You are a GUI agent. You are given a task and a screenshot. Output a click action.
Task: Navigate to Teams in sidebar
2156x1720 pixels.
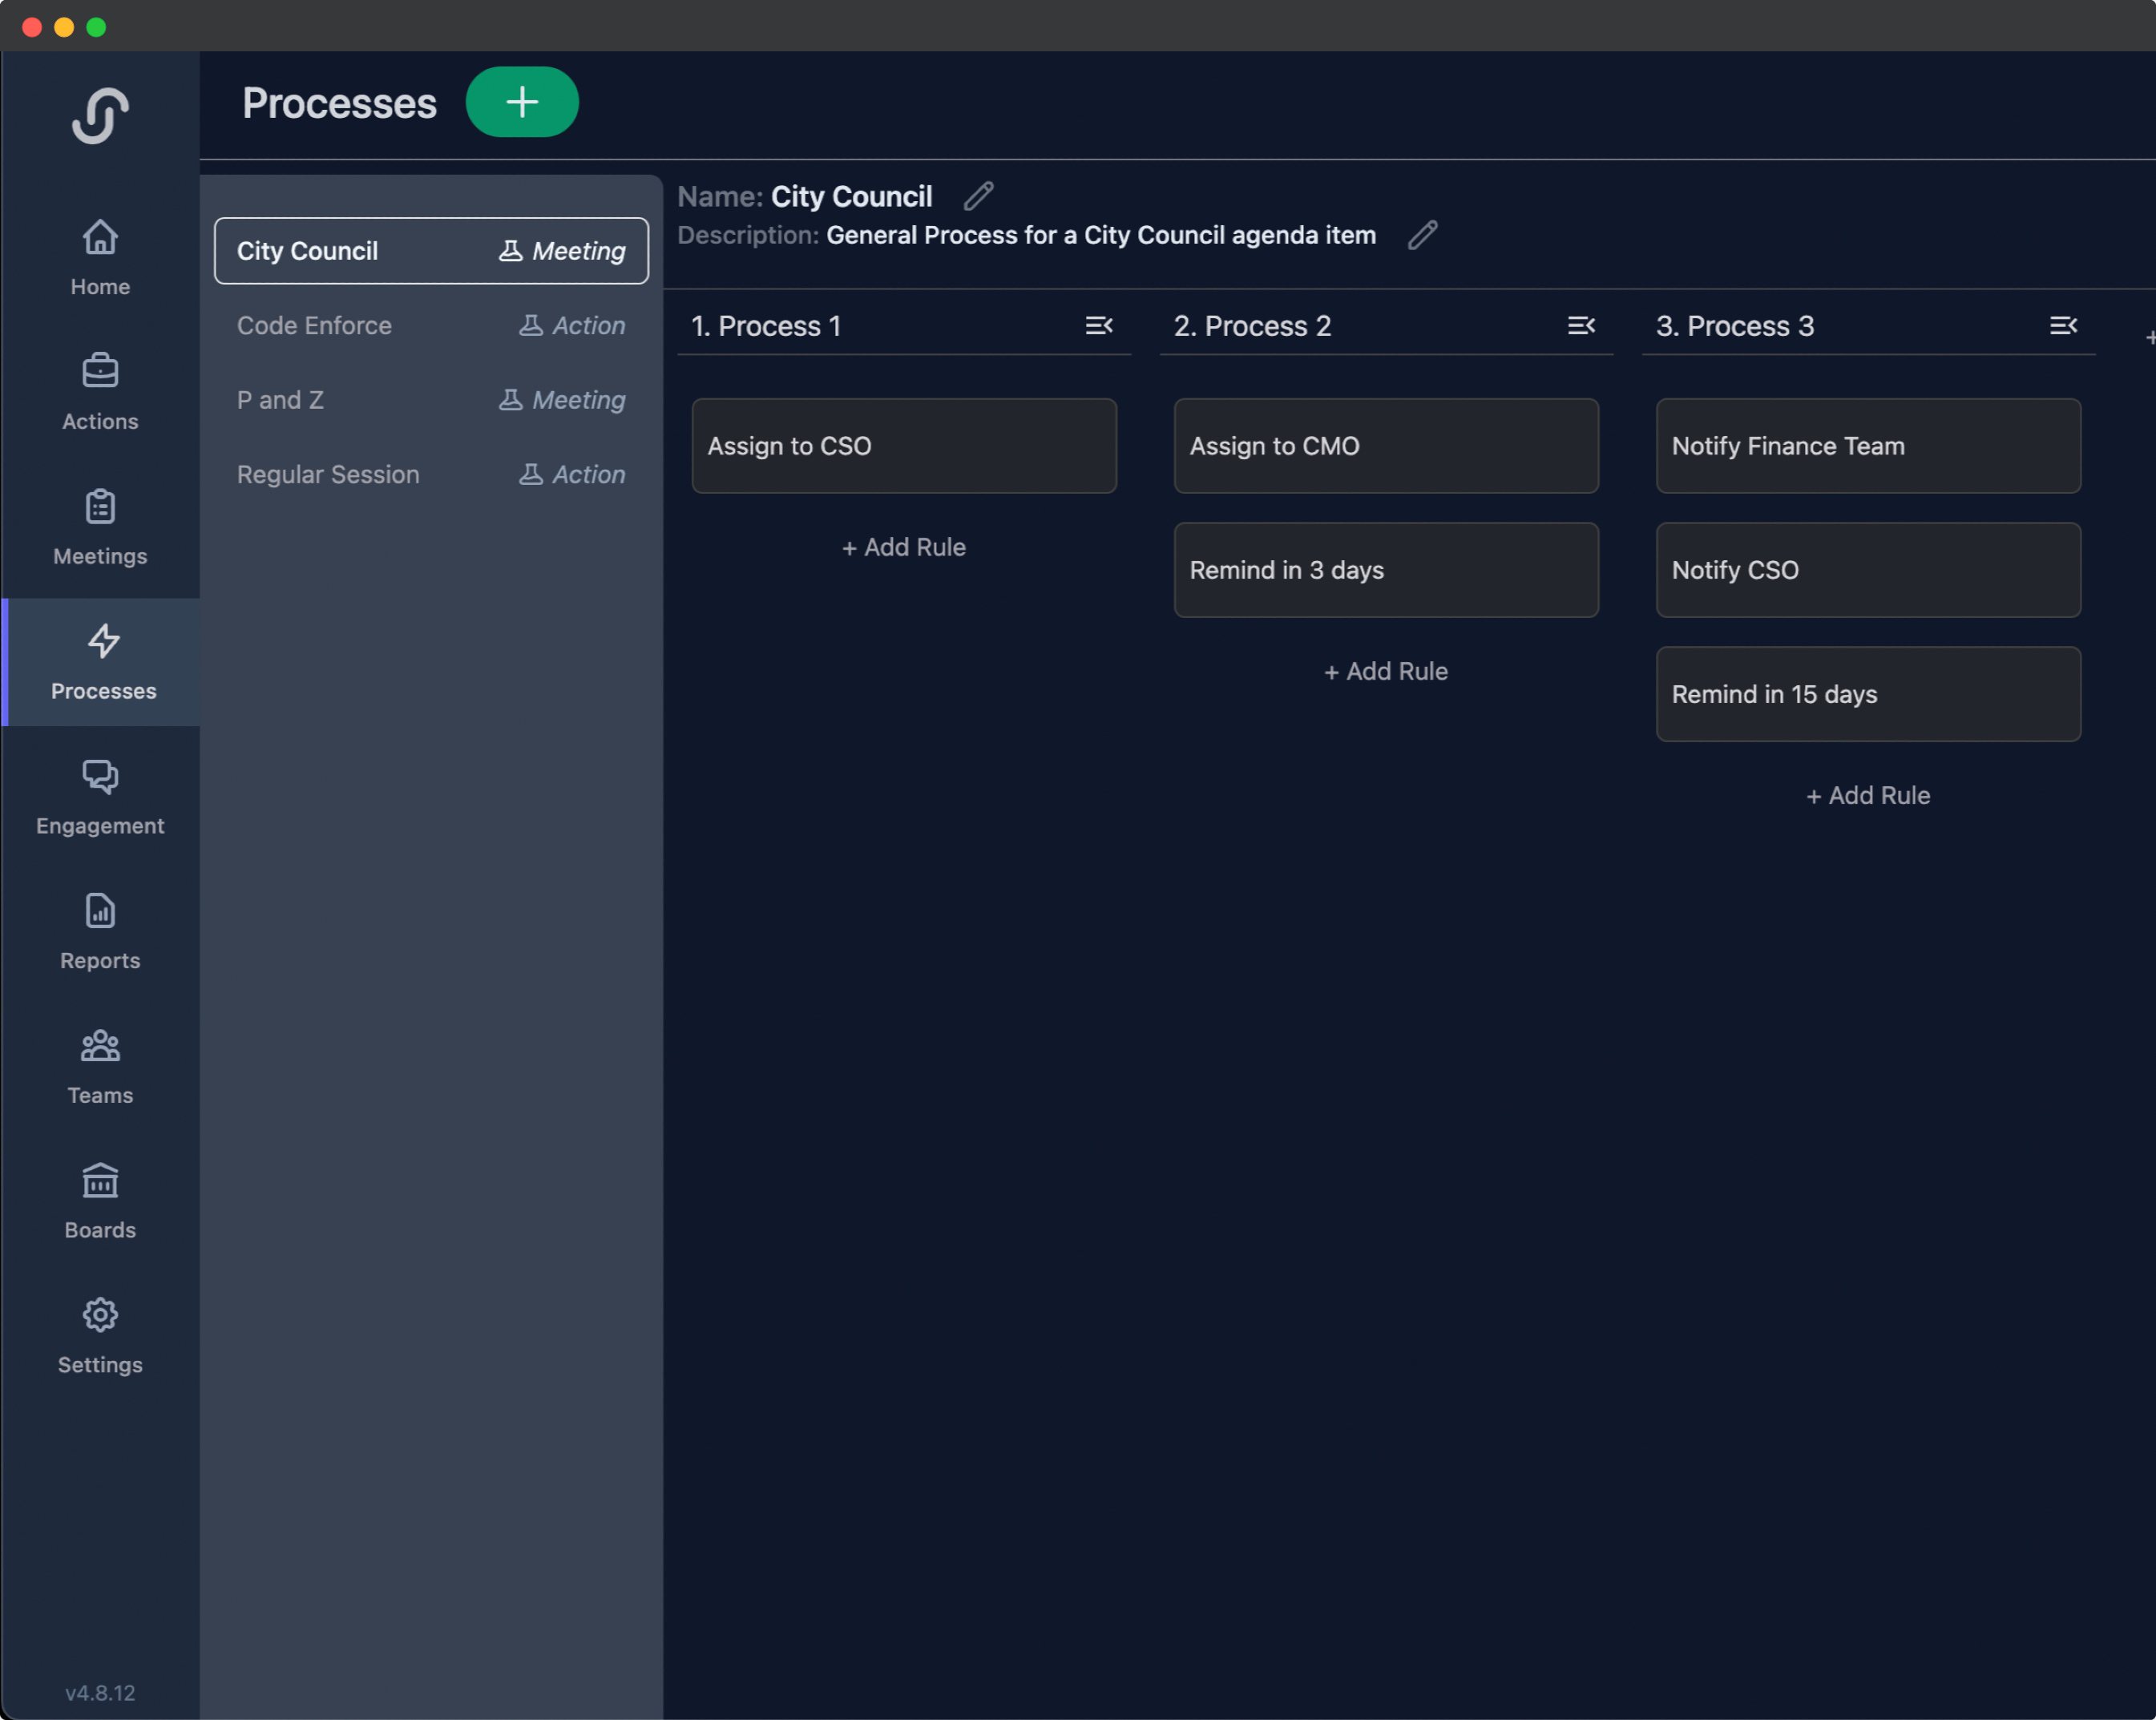[x=100, y=1067]
